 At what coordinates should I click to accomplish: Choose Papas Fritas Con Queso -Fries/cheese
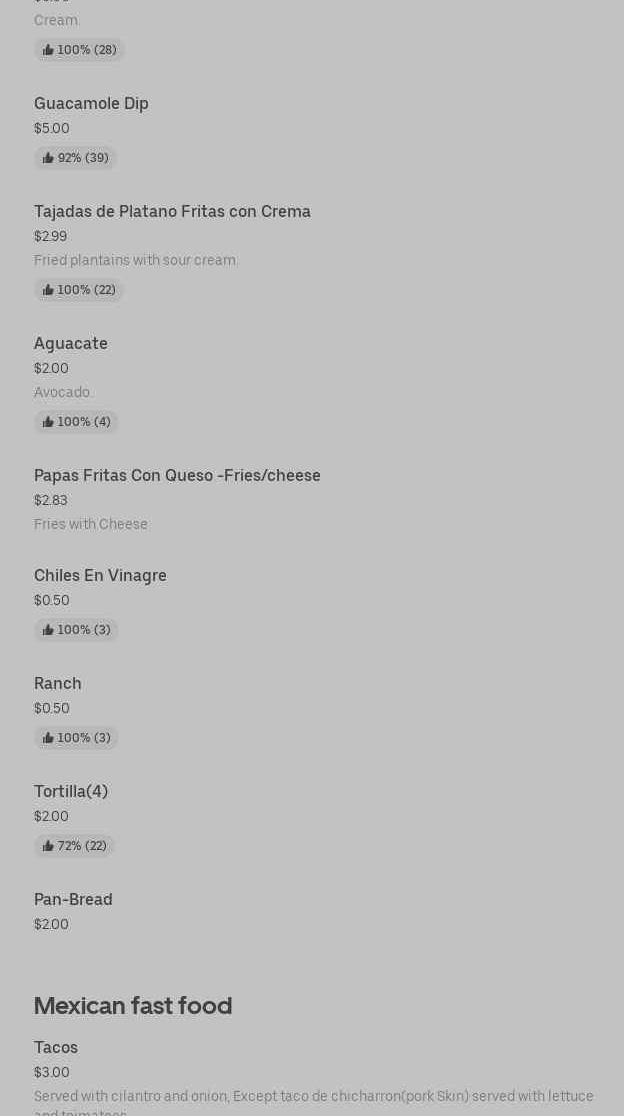click(177, 476)
